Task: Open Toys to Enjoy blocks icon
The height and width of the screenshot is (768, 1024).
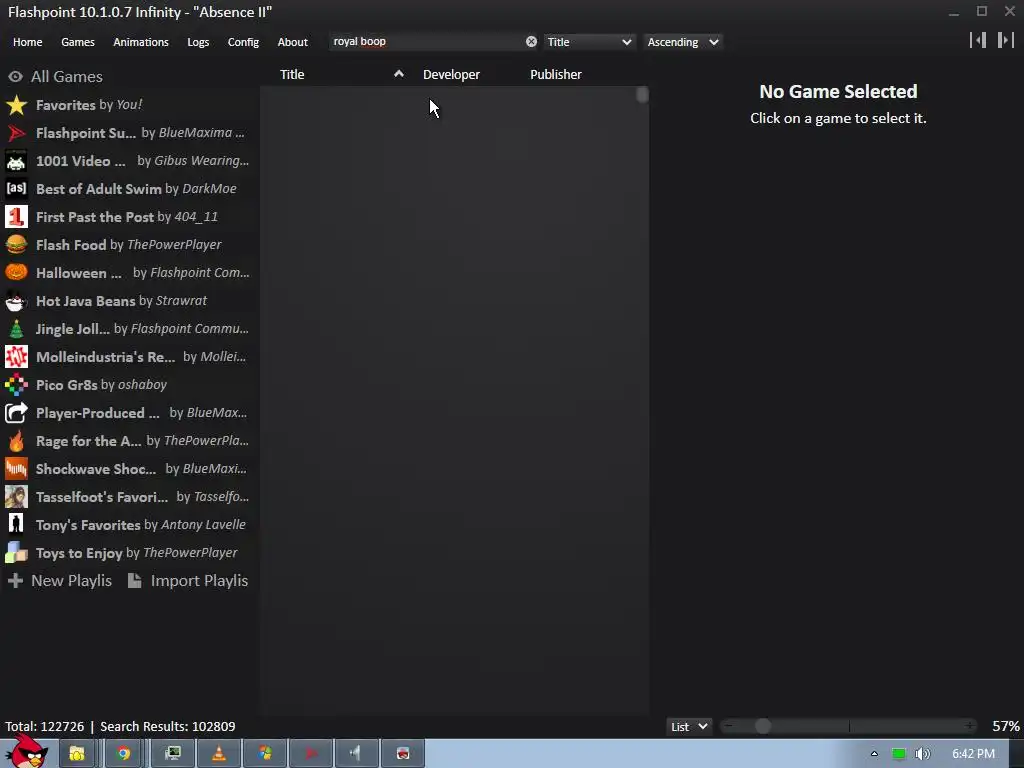Action: pyautogui.click(x=16, y=552)
